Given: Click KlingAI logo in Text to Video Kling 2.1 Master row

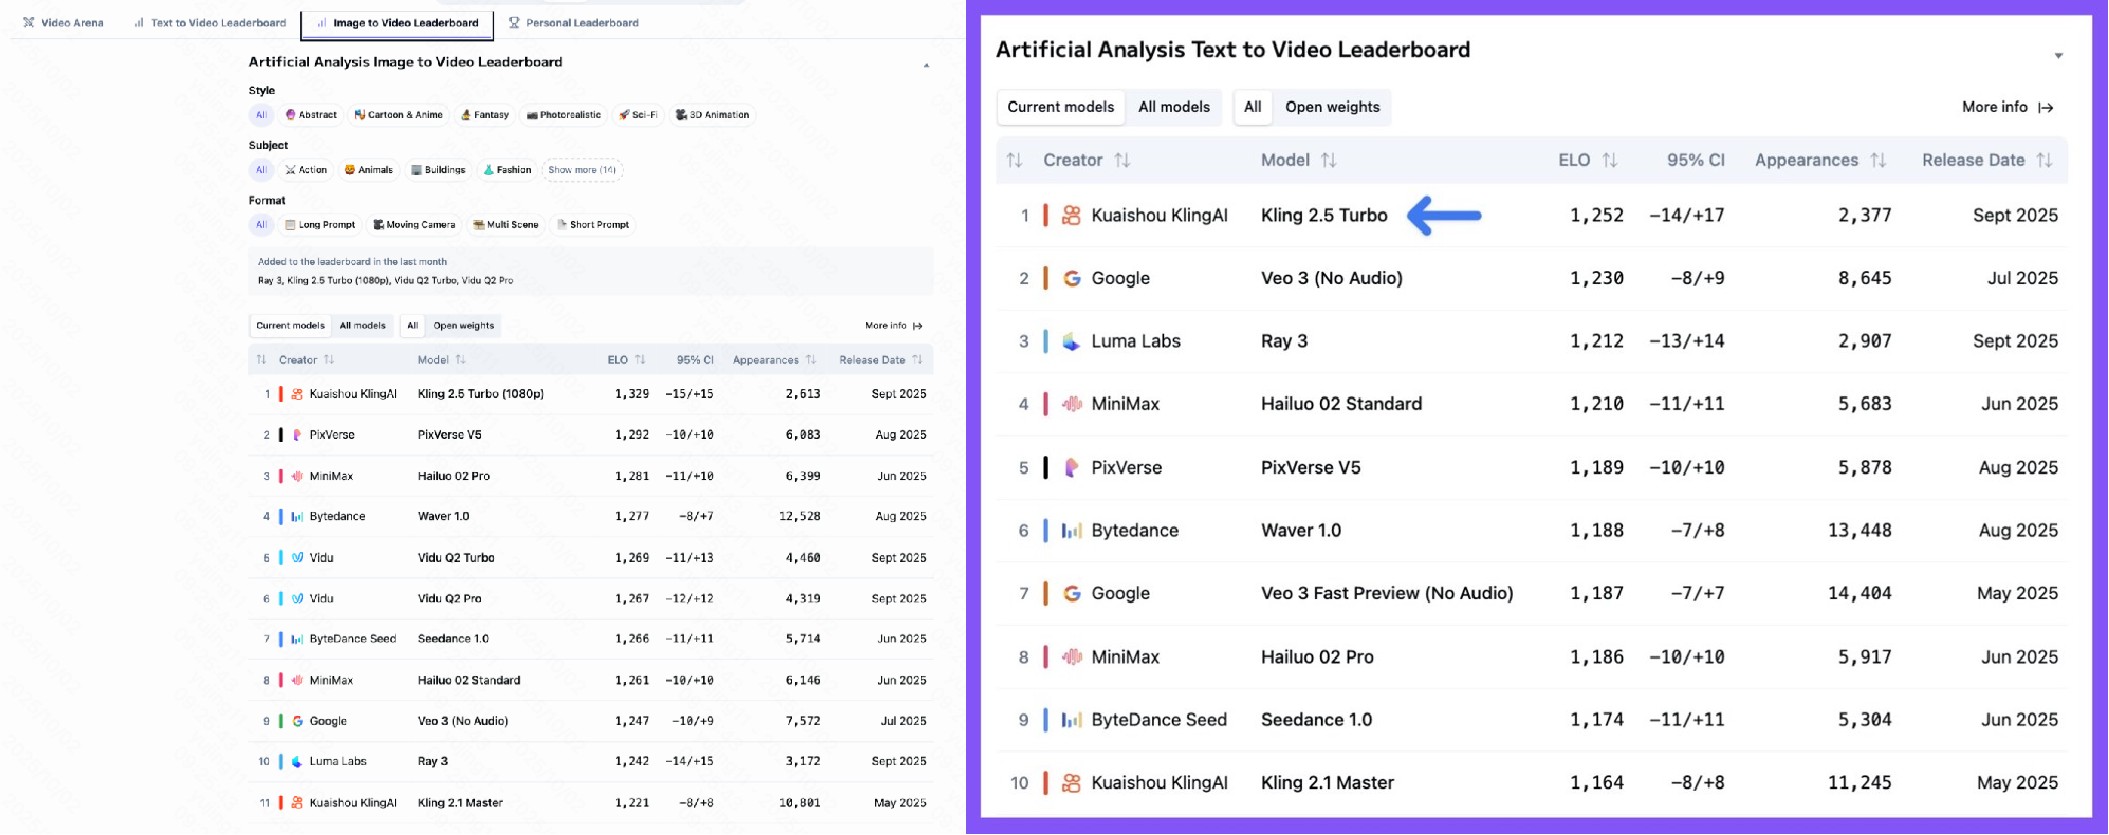Looking at the screenshot, I should (x=1071, y=783).
